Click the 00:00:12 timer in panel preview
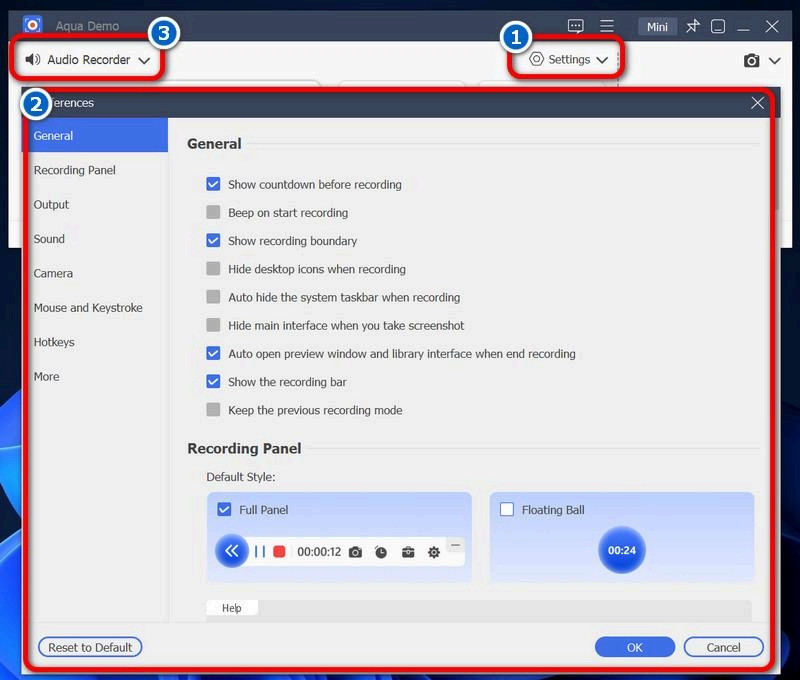Screen dimensions: 800x680 [319, 551]
